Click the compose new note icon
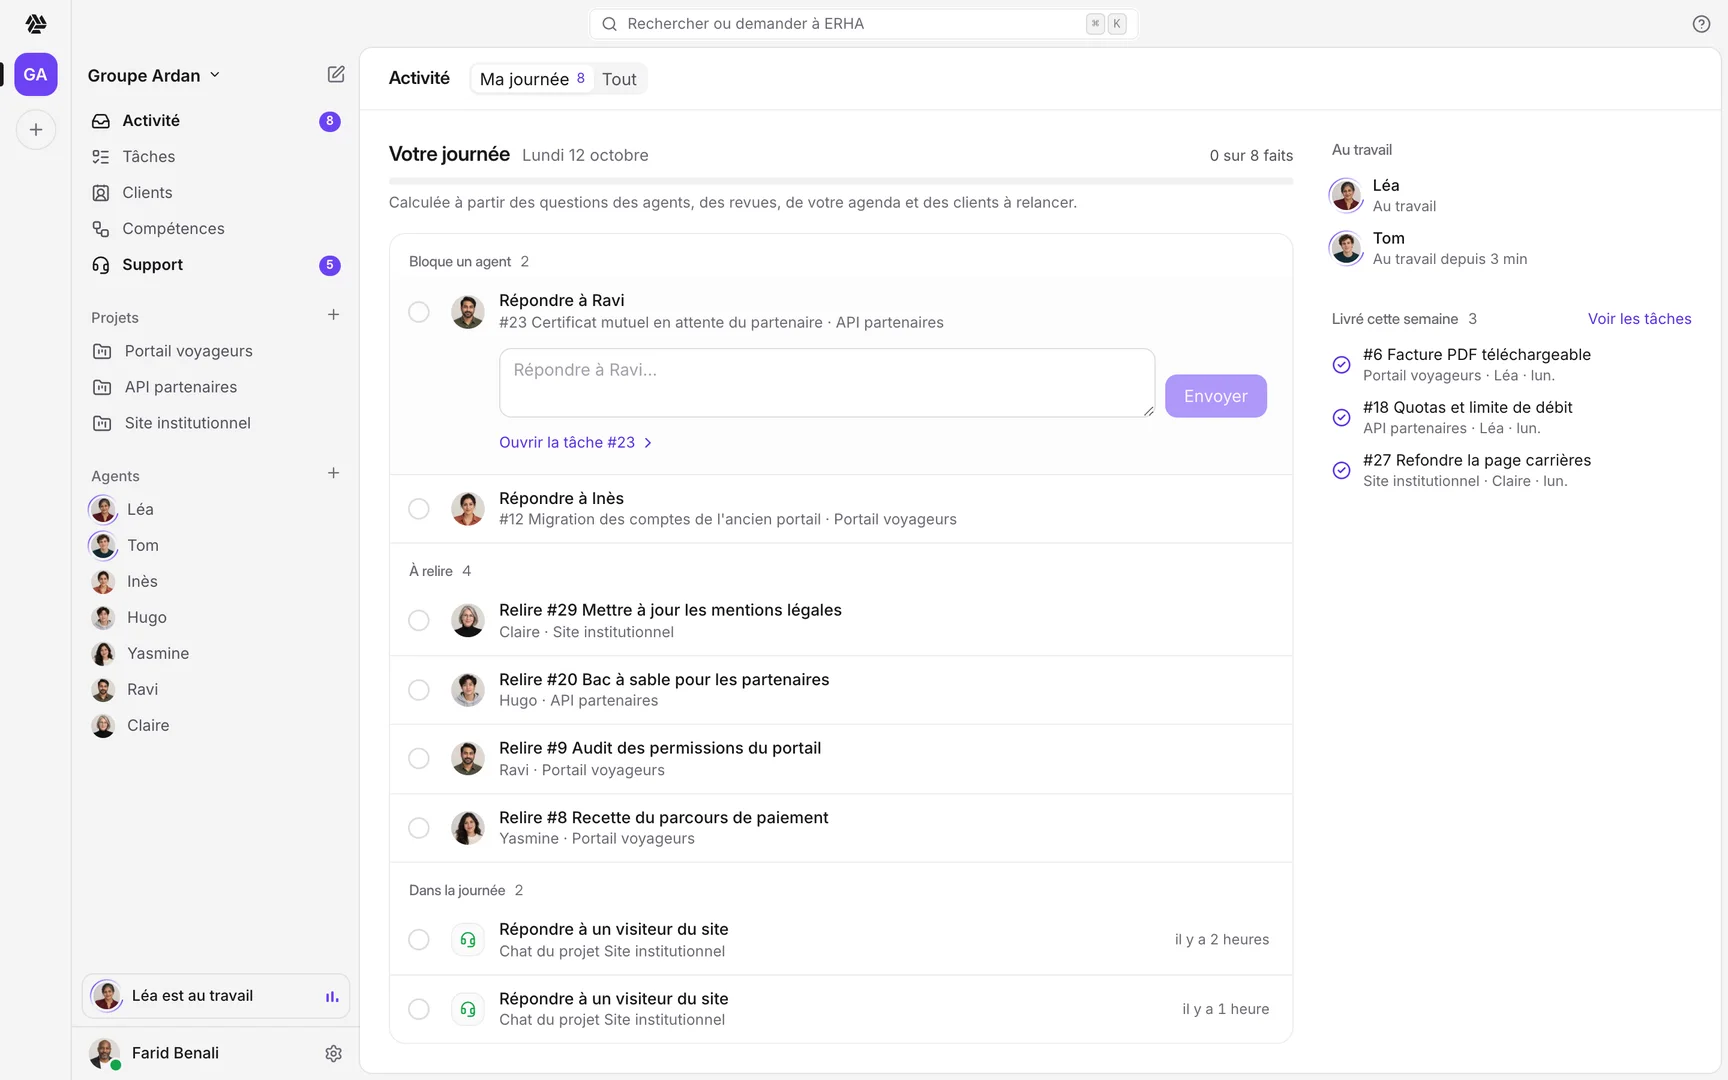The image size is (1728, 1080). [336, 75]
